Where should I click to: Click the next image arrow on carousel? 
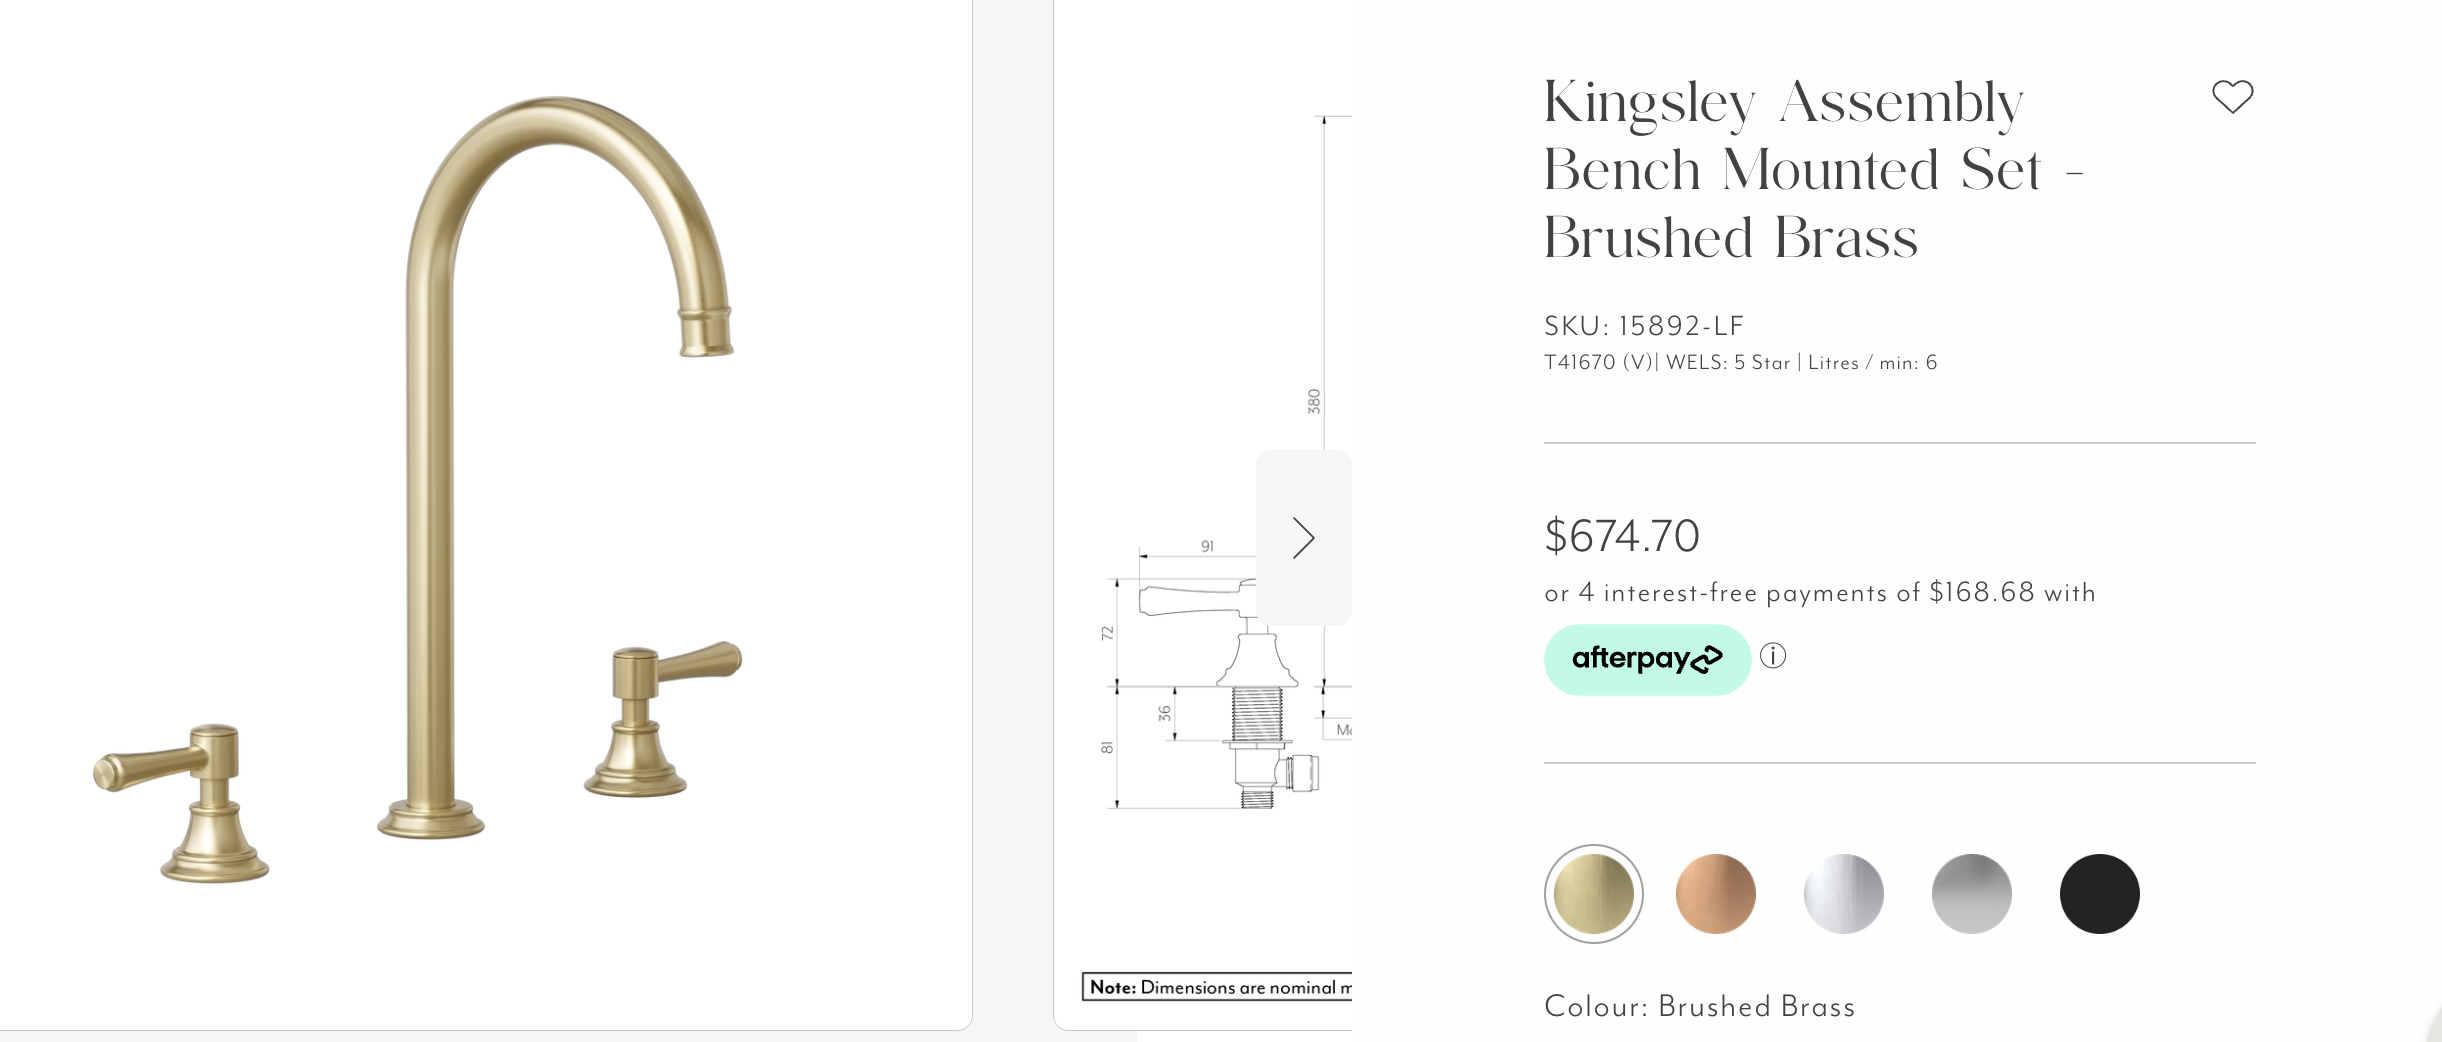1303,538
